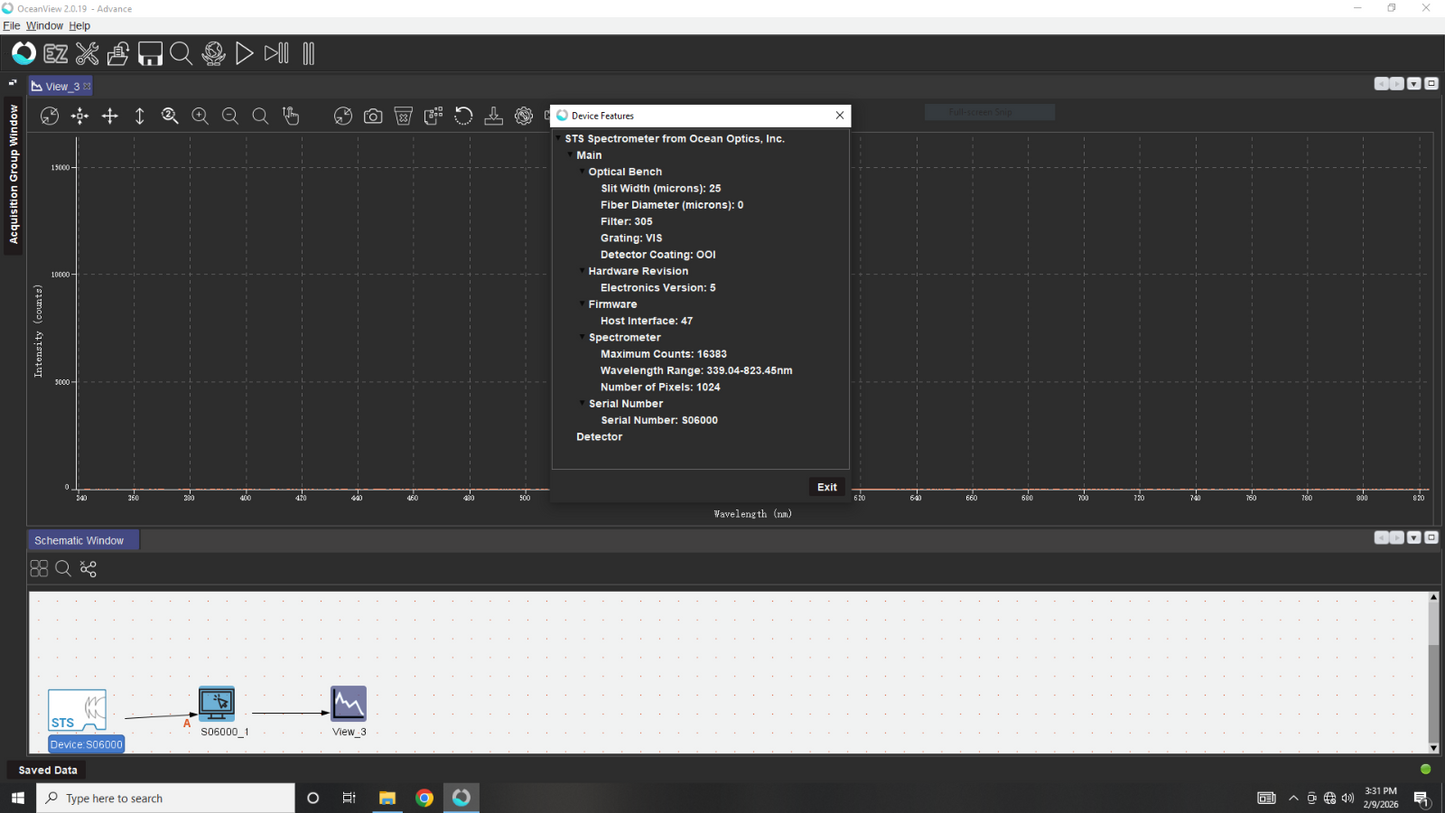Collapse the Serial Number node

pyautogui.click(x=583, y=404)
